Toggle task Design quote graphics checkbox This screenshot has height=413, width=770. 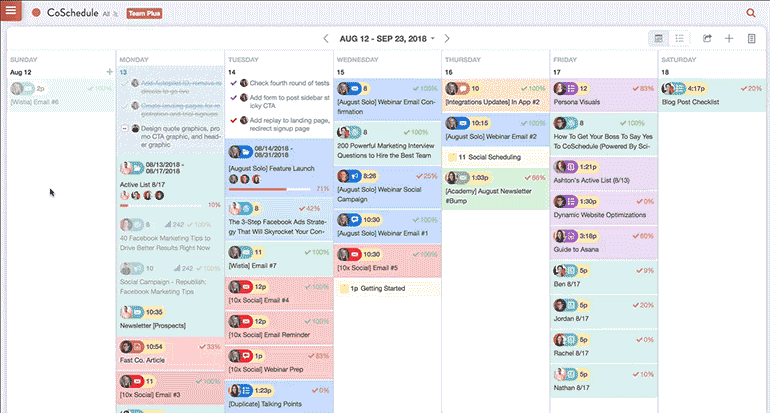pos(125,128)
